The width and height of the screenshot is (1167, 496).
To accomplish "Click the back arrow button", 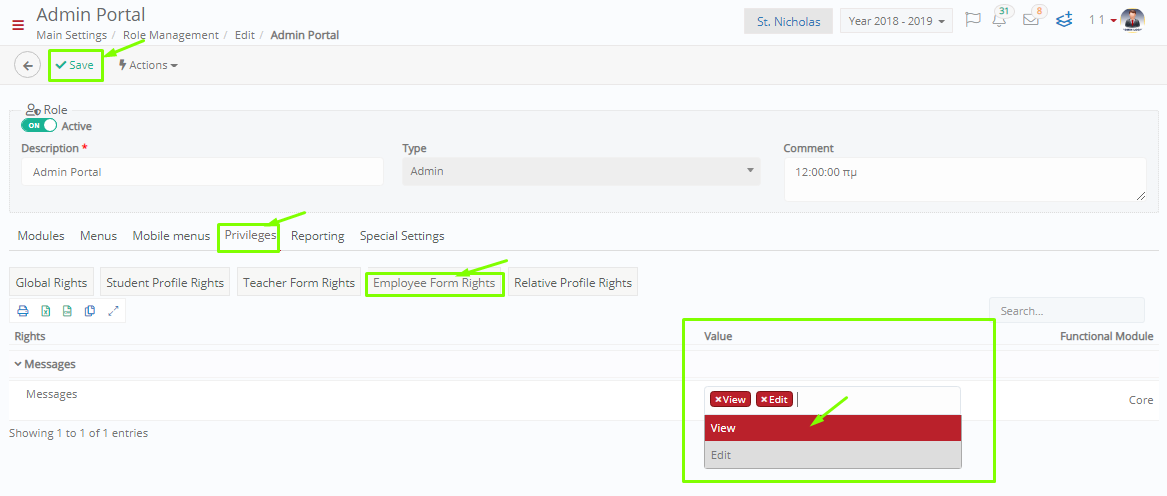I will (28, 66).
